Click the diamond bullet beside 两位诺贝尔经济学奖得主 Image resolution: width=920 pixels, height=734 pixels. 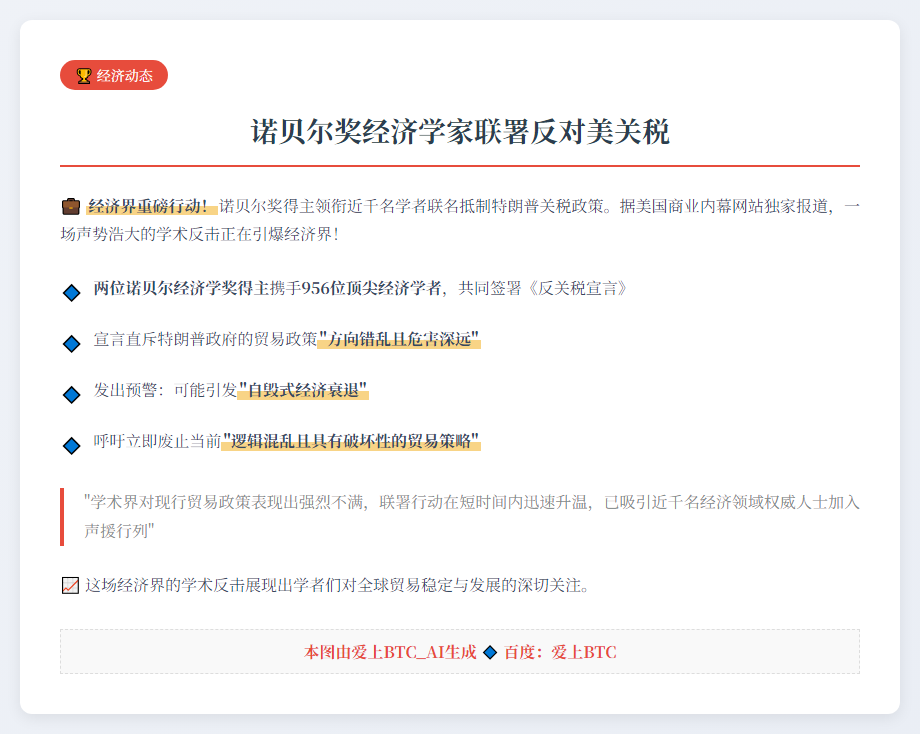[72, 292]
